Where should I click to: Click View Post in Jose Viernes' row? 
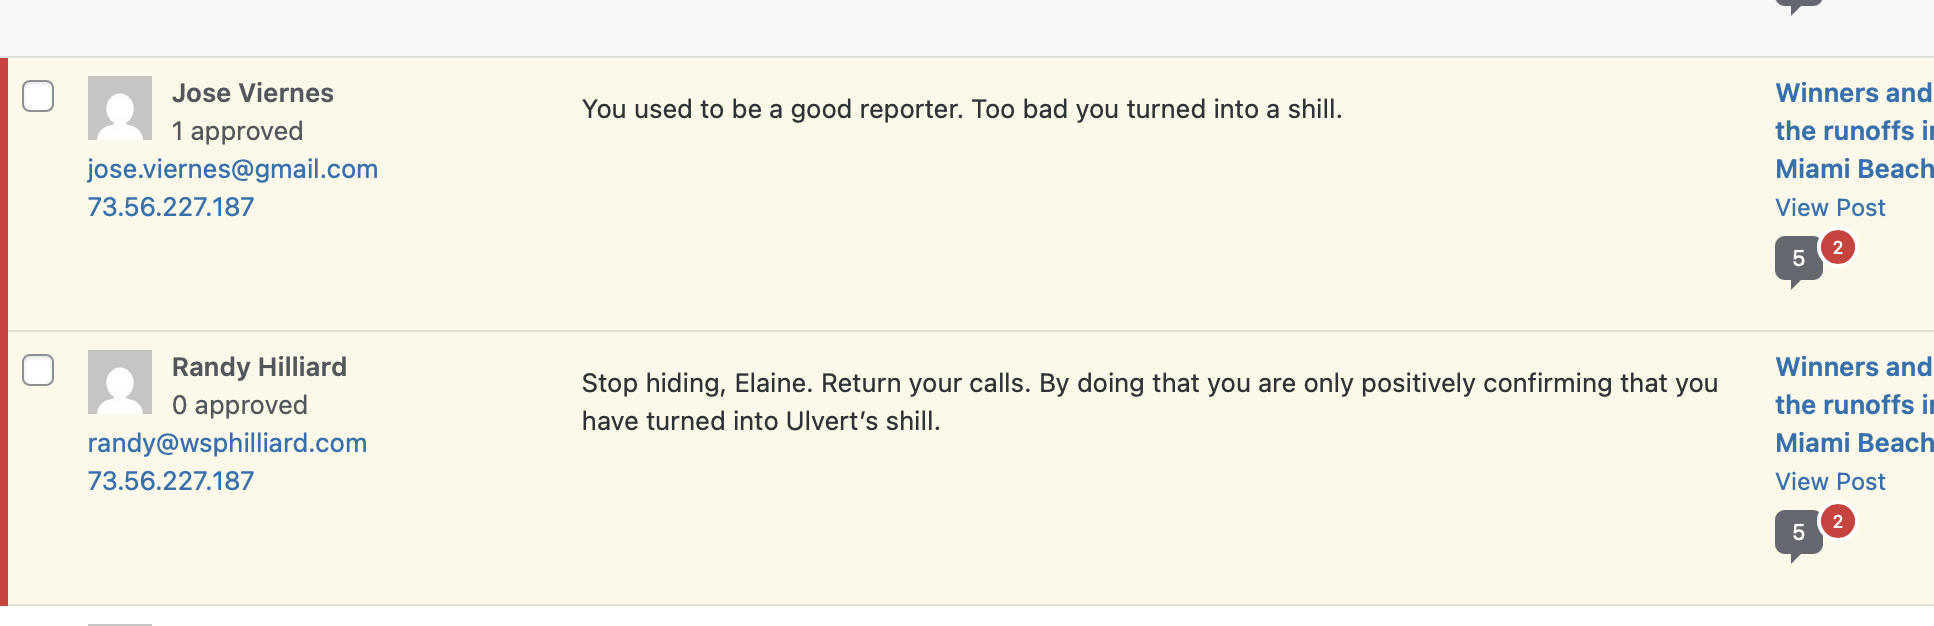[1830, 208]
